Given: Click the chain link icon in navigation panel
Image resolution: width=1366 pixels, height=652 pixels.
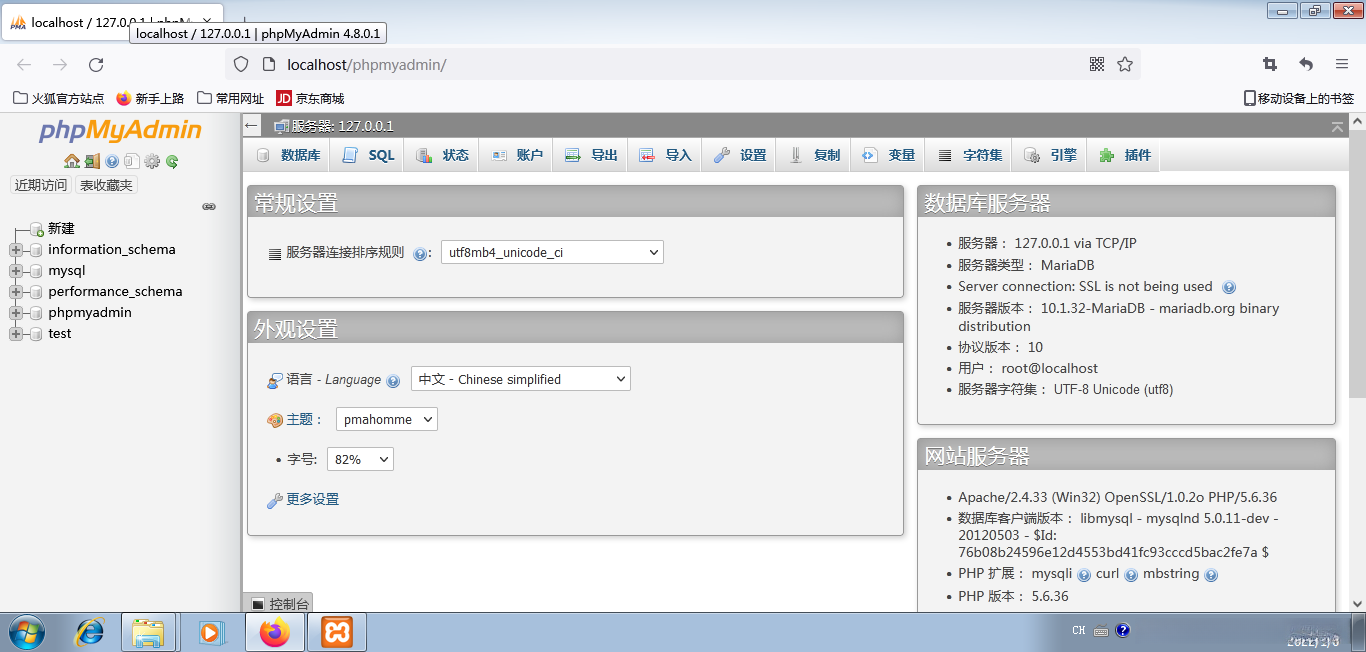Looking at the screenshot, I should tap(209, 207).
